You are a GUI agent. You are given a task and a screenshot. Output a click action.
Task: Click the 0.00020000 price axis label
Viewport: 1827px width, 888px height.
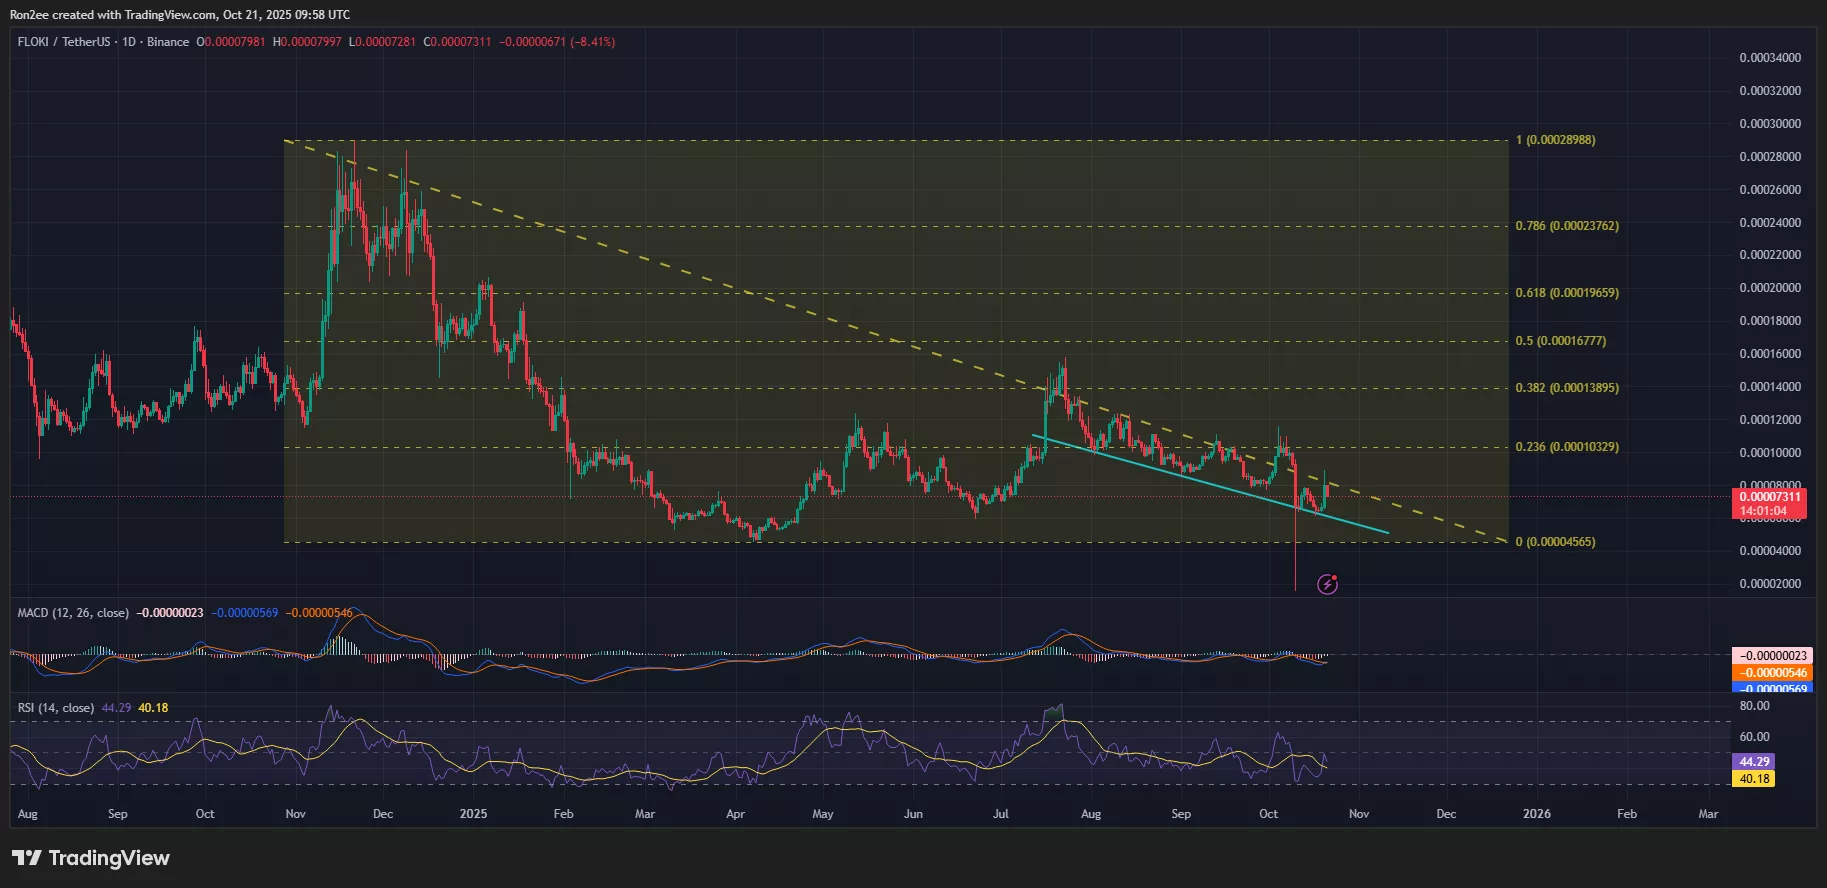pyautogui.click(x=1770, y=288)
